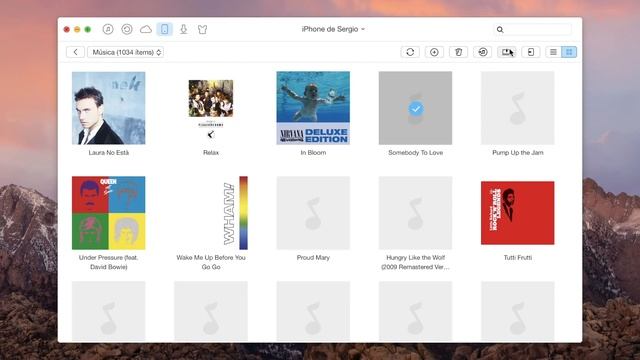Open the skin shirt icon

202,29
